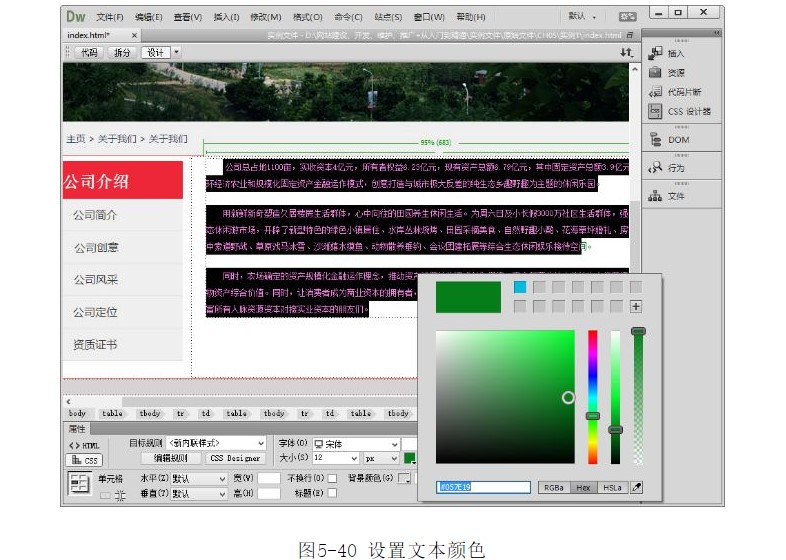Click the CSS Designer button in Properties

[x=234, y=459]
